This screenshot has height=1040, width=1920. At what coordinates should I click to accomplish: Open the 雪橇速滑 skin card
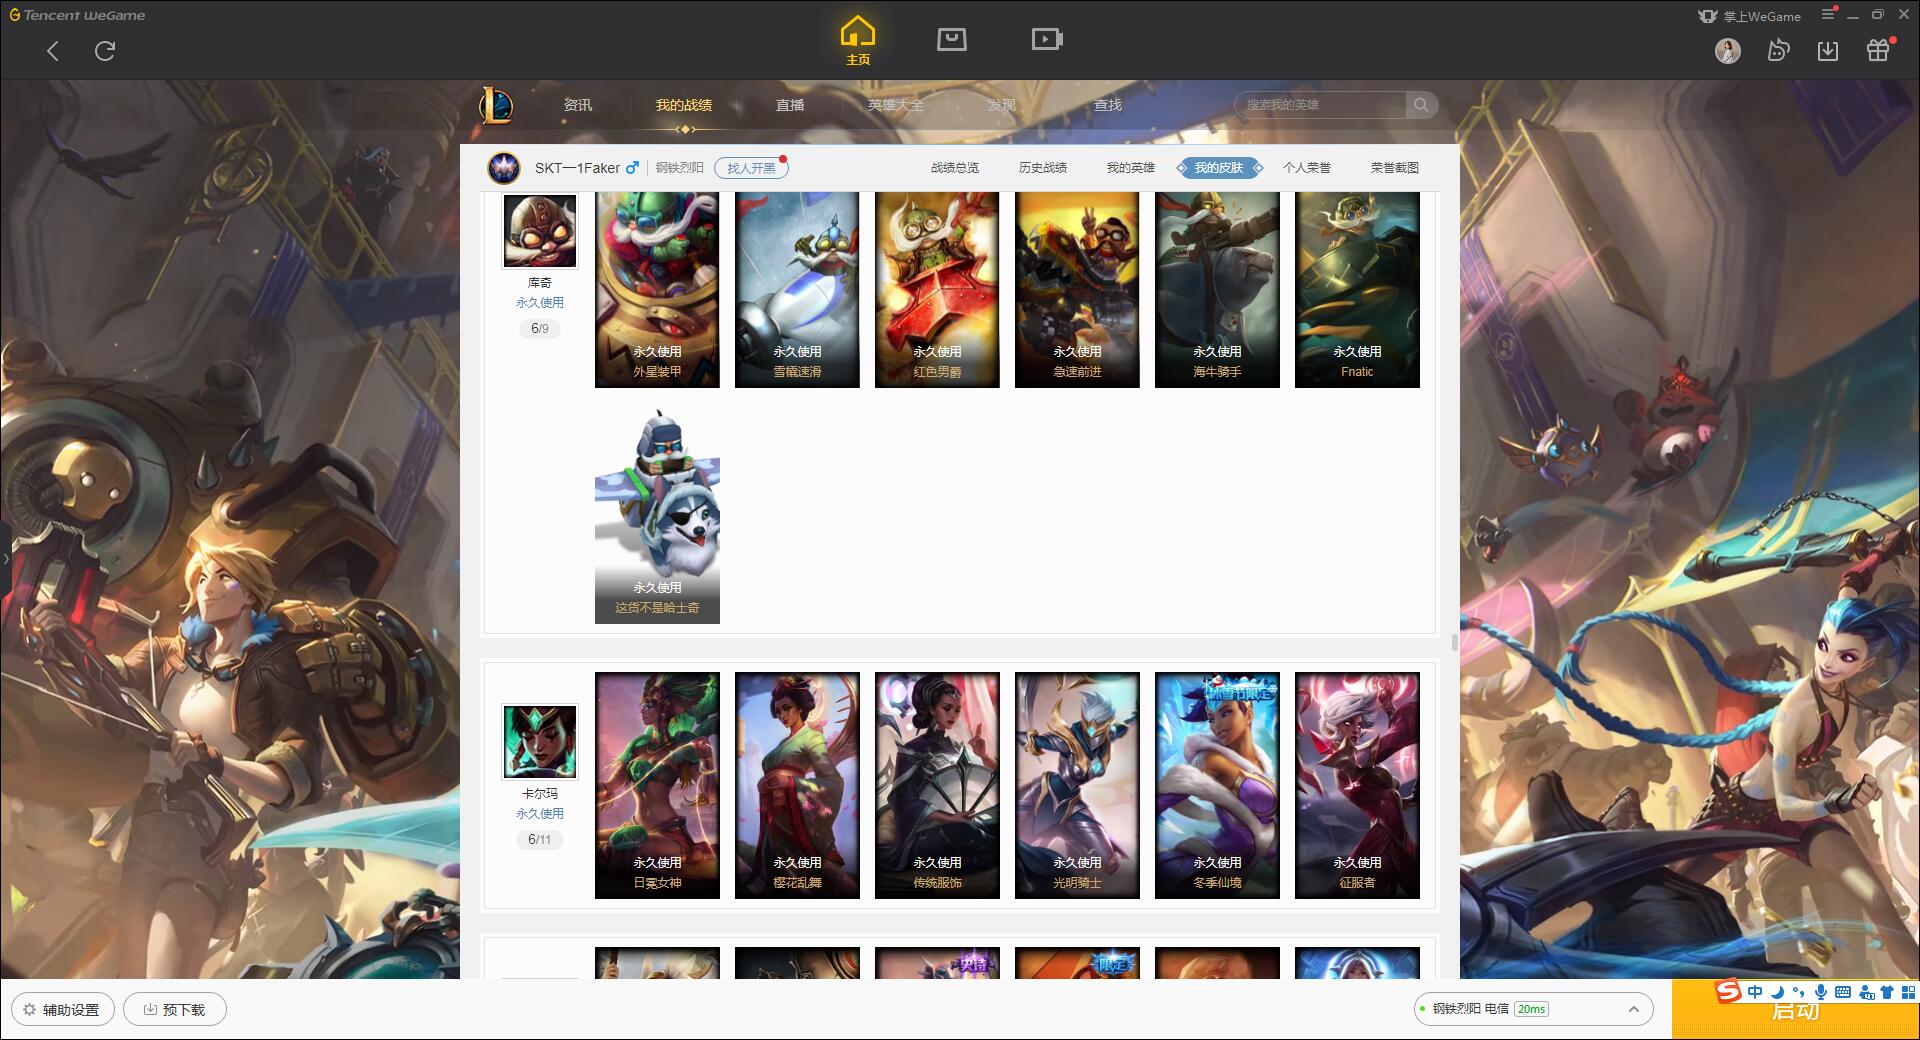point(797,290)
